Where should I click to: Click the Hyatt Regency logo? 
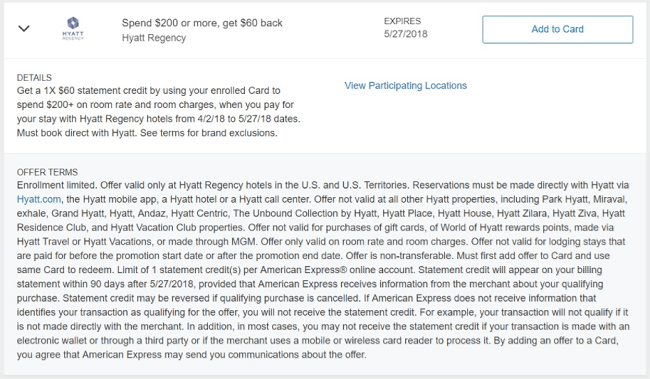[73, 29]
